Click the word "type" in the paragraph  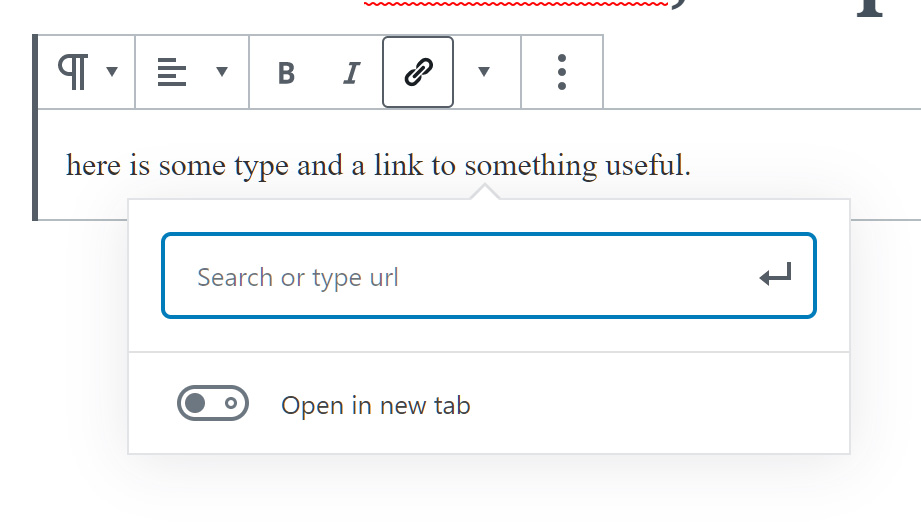pos(262,165)
